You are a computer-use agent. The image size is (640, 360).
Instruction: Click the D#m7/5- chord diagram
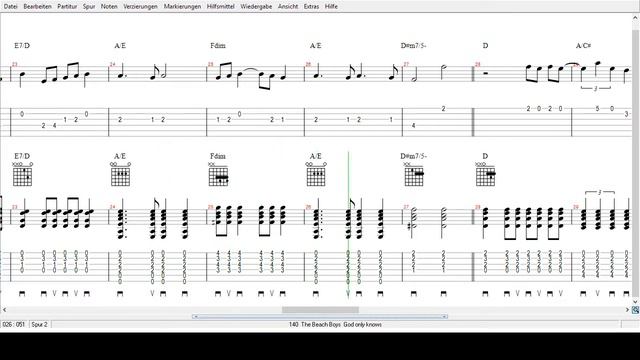pos(414,174)
